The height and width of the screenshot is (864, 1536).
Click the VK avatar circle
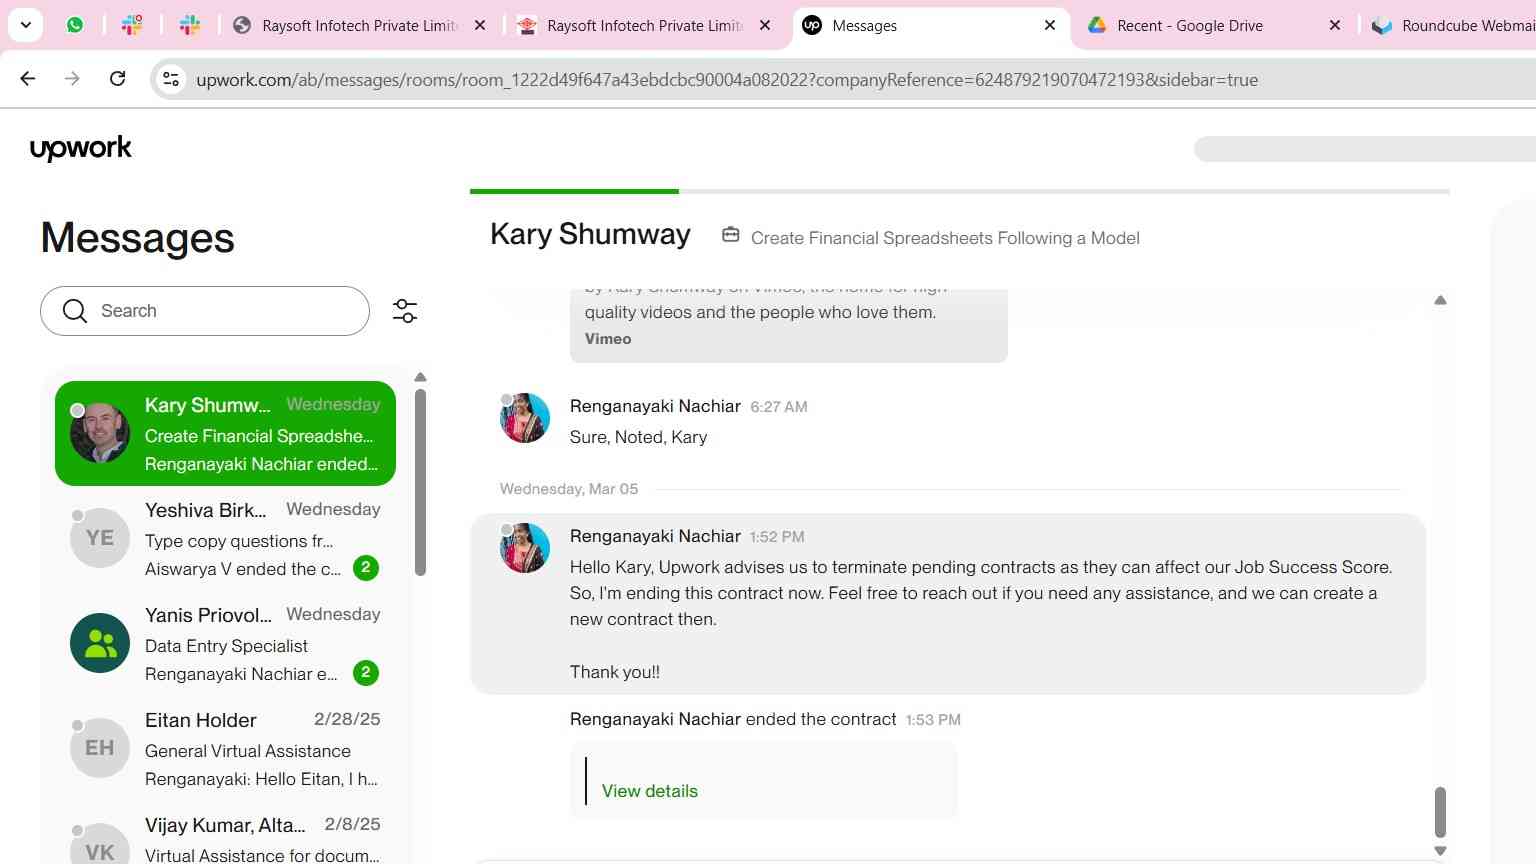click(100, 846)
